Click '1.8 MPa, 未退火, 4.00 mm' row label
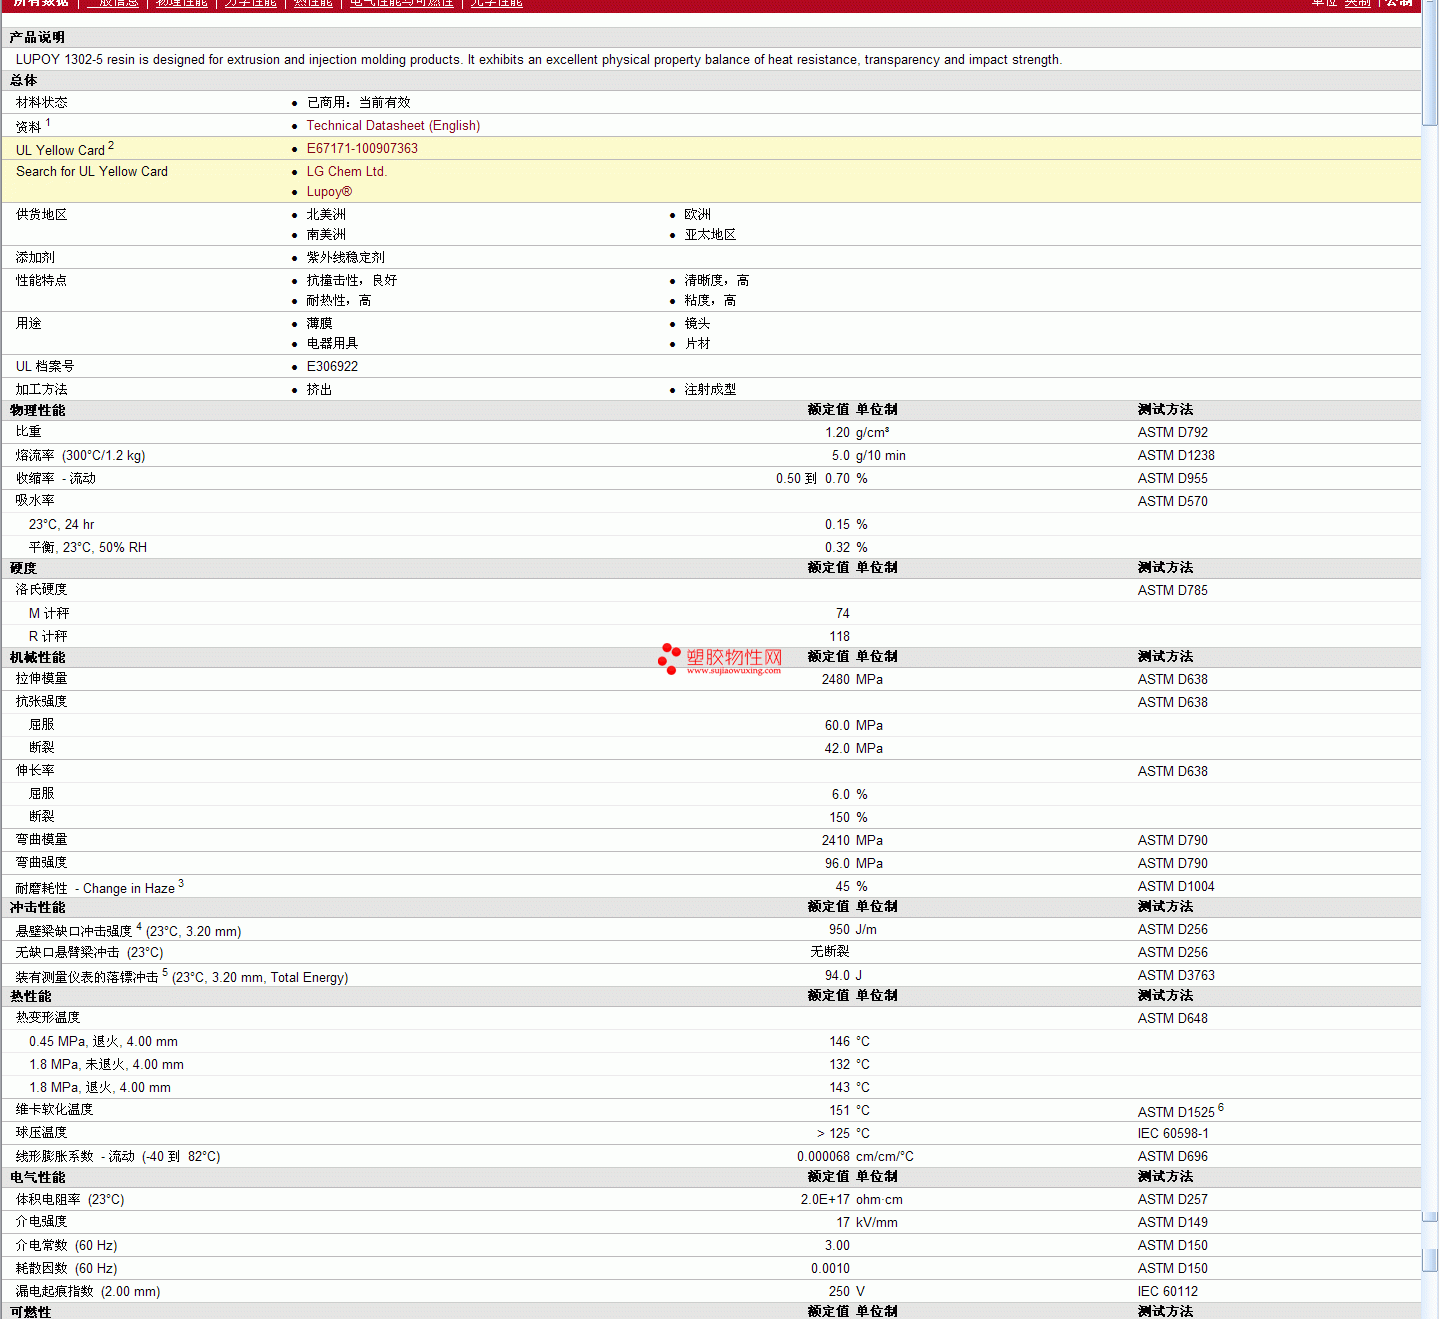1440x1319 pixels. (106, 1065)
